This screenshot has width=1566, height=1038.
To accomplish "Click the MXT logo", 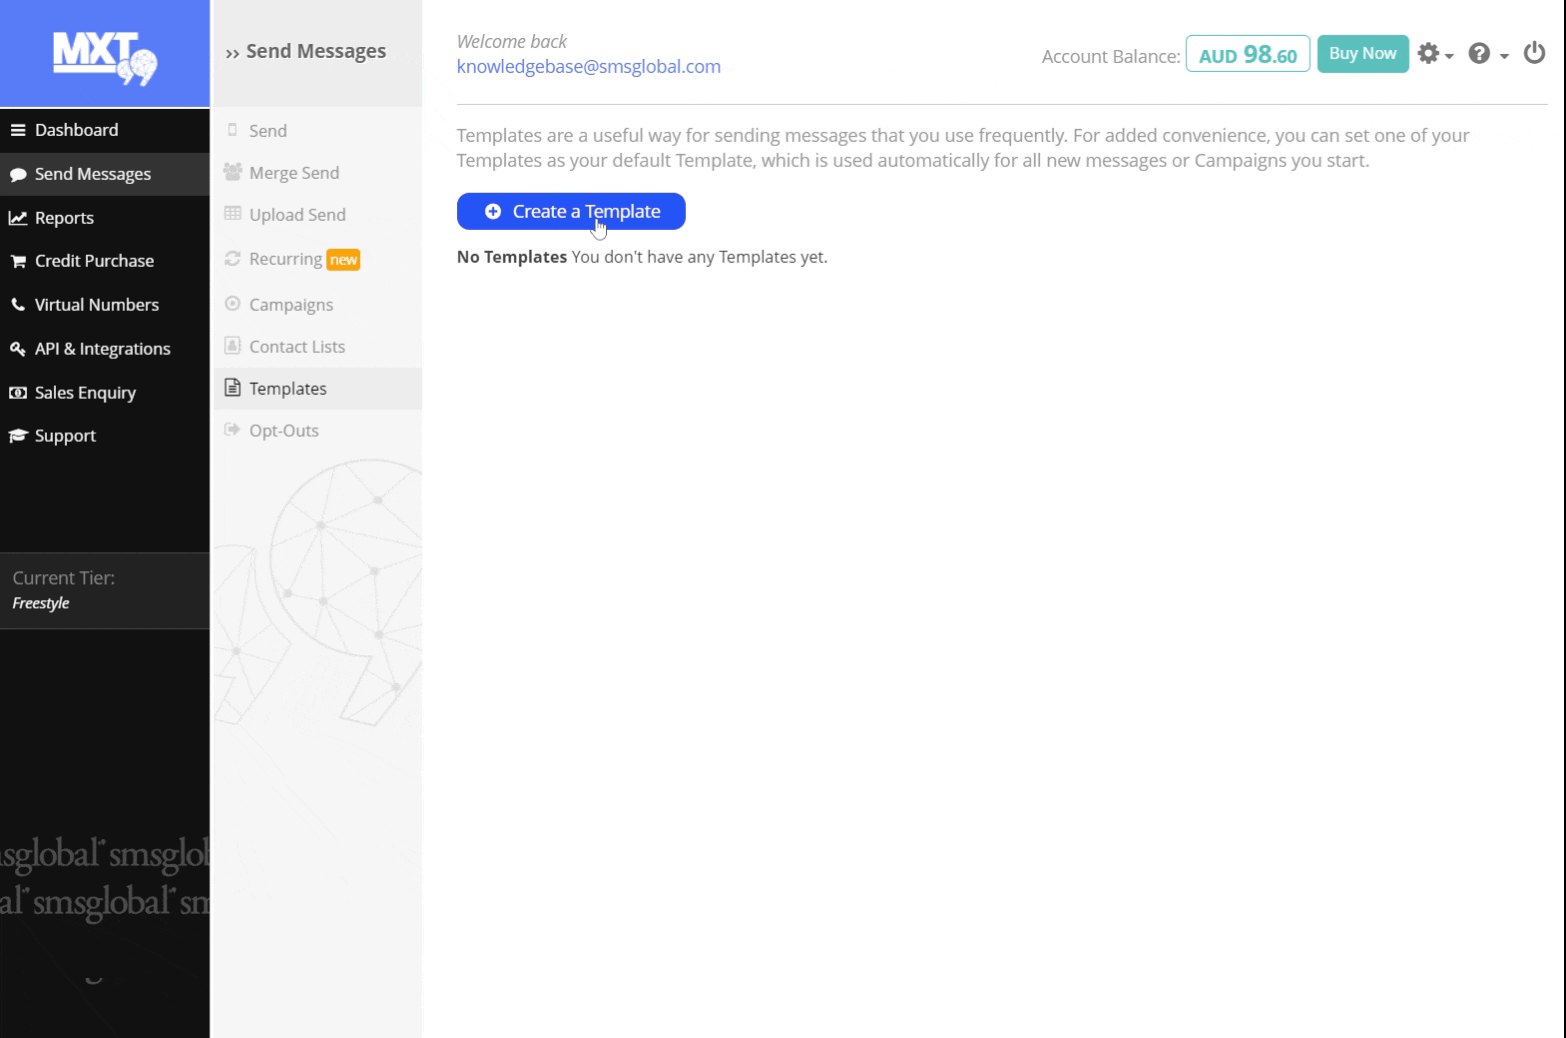I will click(x=104, y=56).
